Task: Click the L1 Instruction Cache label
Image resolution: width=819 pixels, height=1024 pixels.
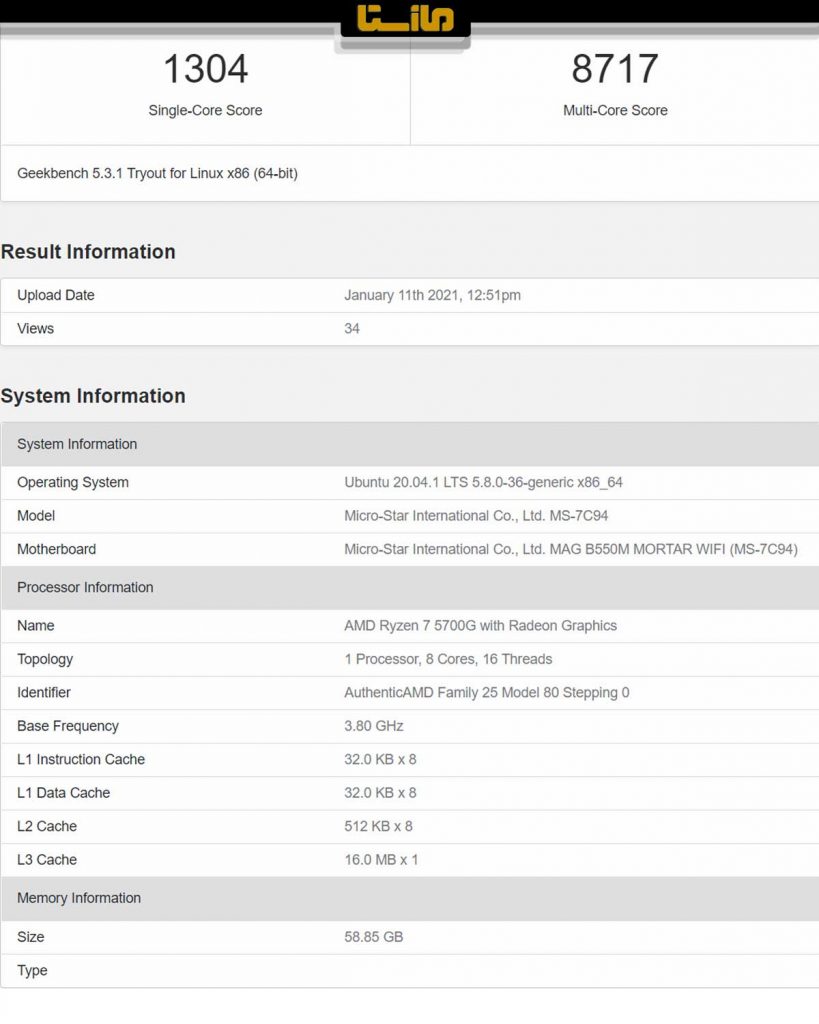Action: coord(81,760)
